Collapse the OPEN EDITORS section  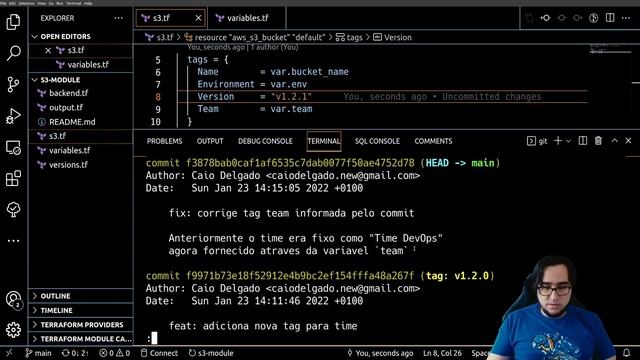(65, 36)
